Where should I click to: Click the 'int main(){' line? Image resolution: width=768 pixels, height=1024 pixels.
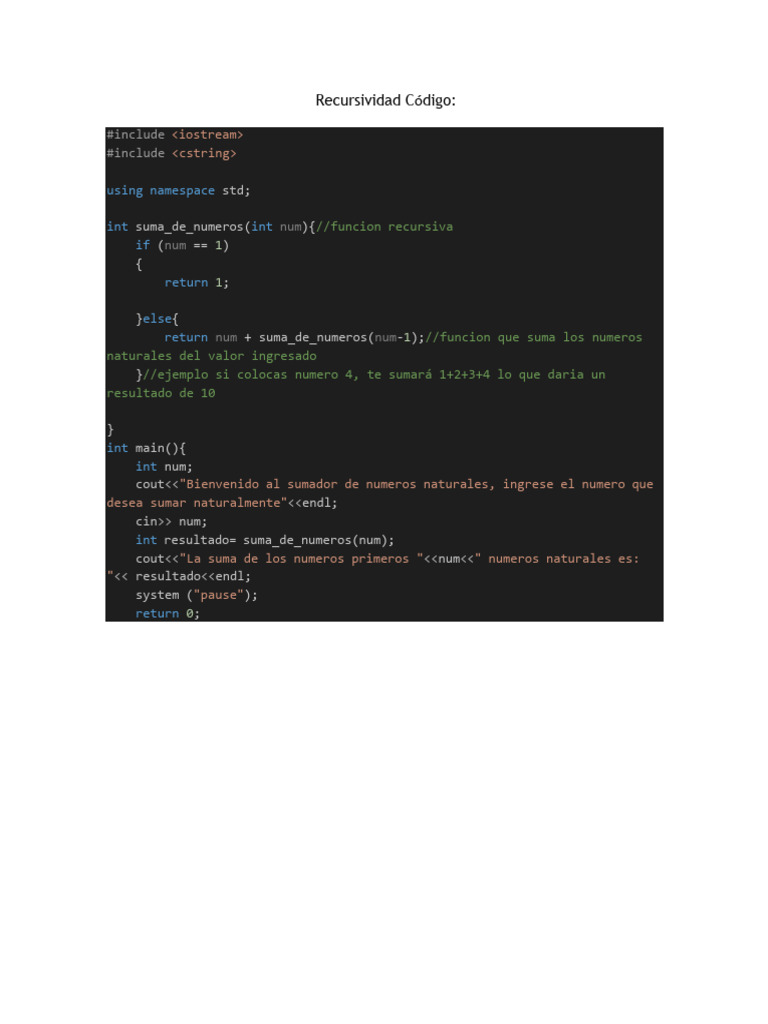[146, 448]
